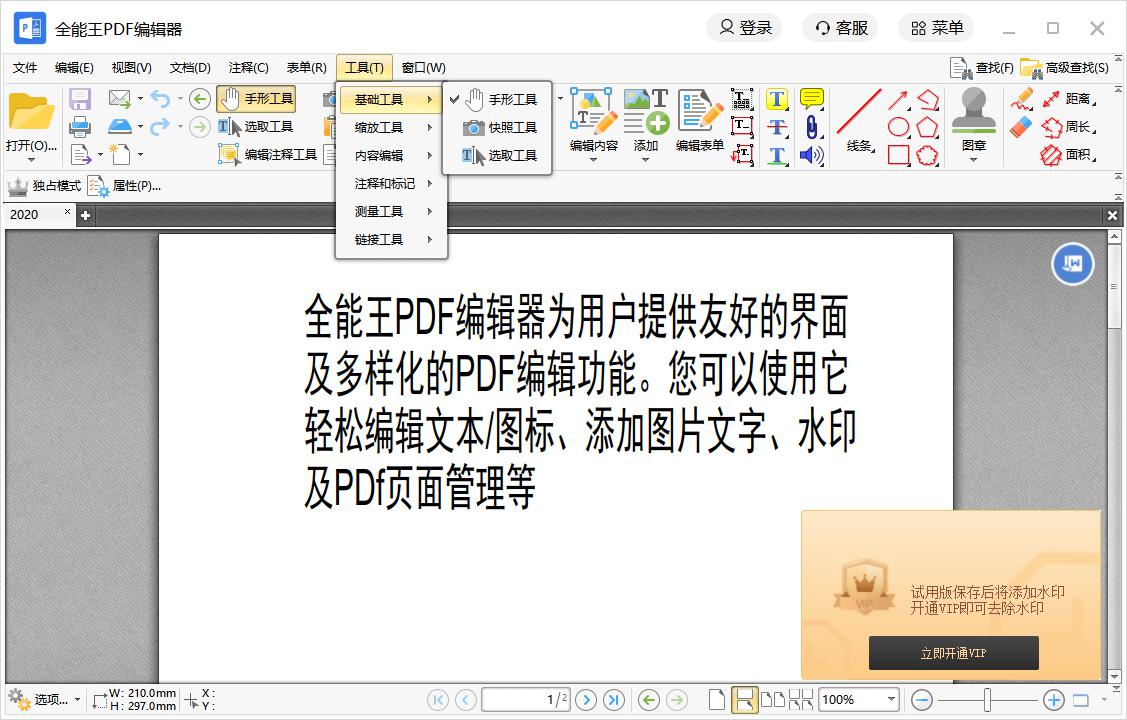
Task: Click the zoom slider handle
Action: 987,700
